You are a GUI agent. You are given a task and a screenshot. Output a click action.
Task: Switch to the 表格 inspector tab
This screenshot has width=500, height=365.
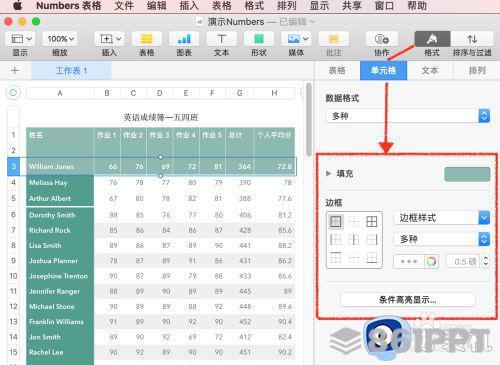click(337, 70)
